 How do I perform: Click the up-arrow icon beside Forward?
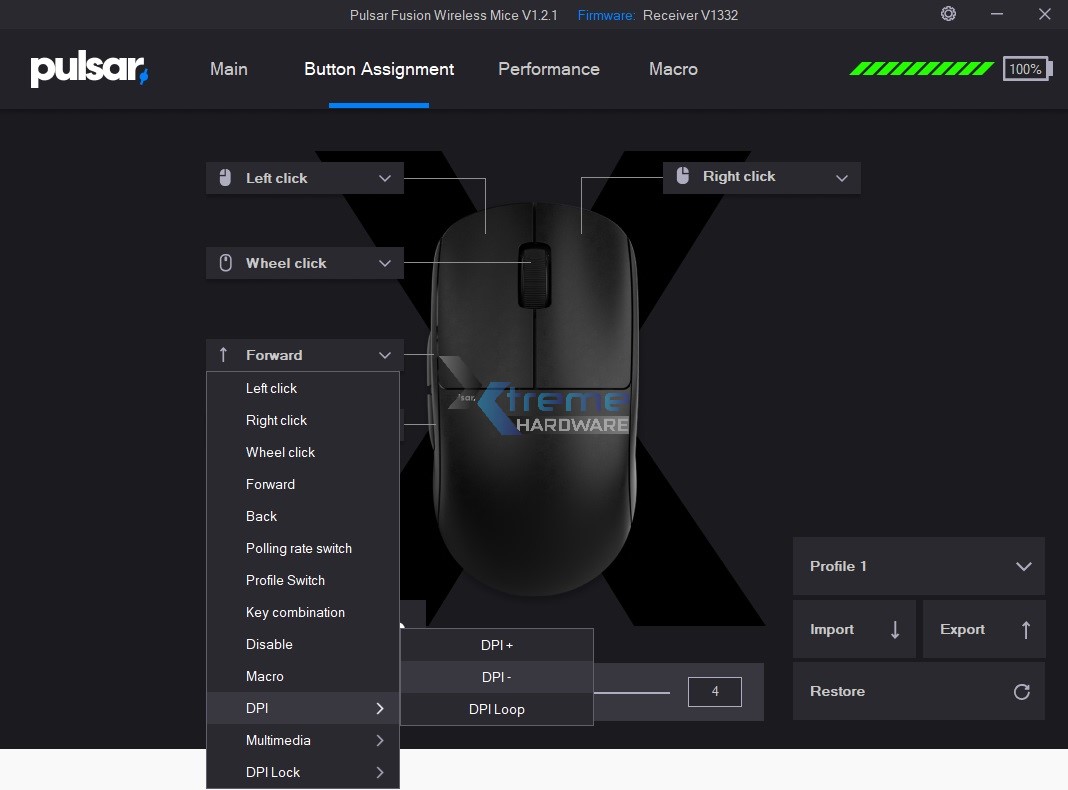pyautogui.click(x=222, y=354)
